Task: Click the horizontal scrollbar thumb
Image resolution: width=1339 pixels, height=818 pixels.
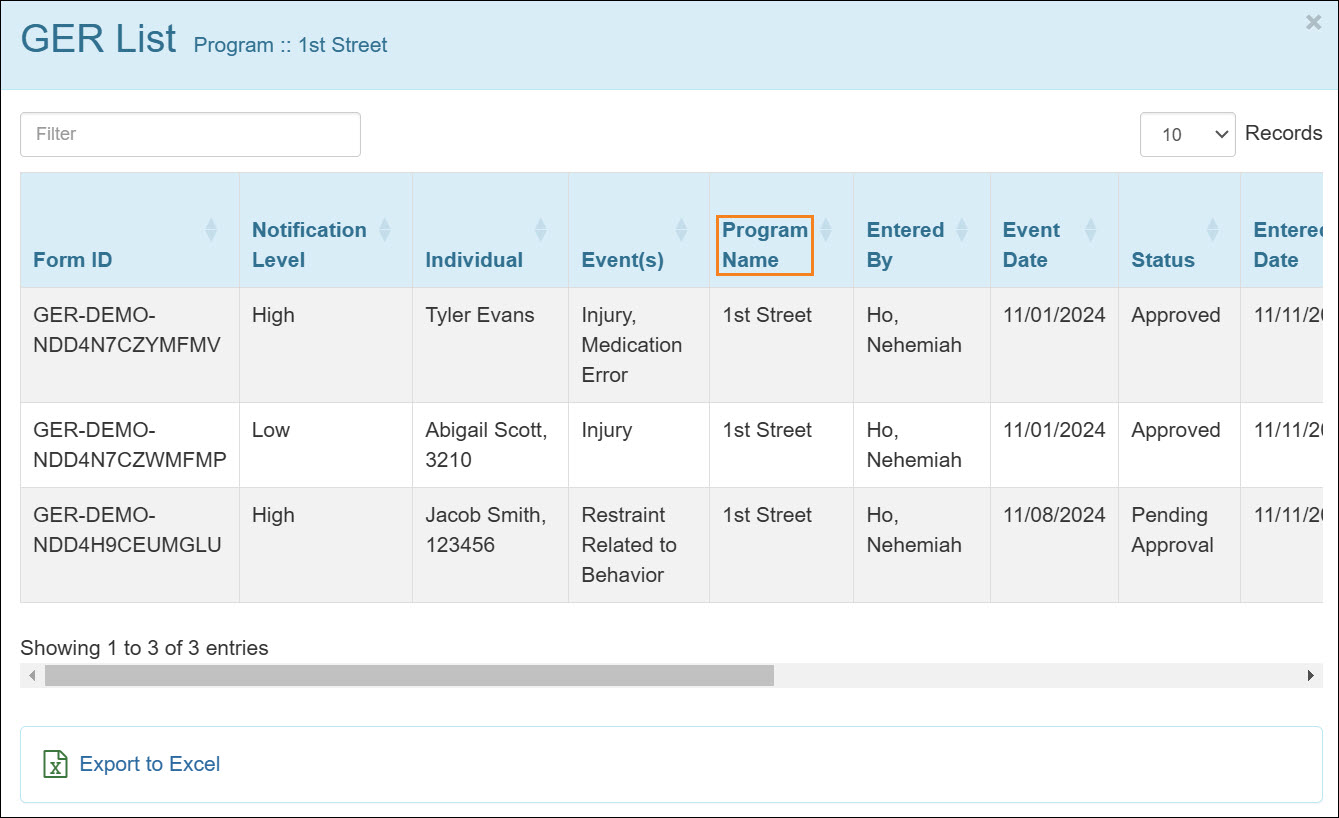Action: (x=409, y=676)
